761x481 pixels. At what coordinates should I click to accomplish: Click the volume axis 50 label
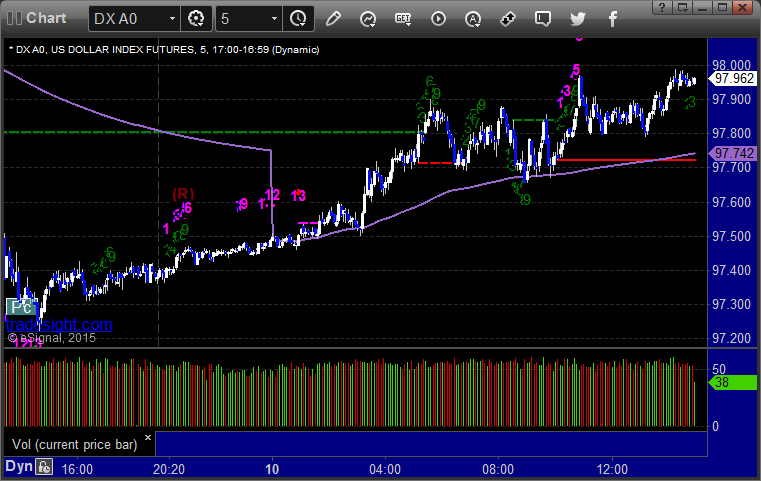[719, 369]
